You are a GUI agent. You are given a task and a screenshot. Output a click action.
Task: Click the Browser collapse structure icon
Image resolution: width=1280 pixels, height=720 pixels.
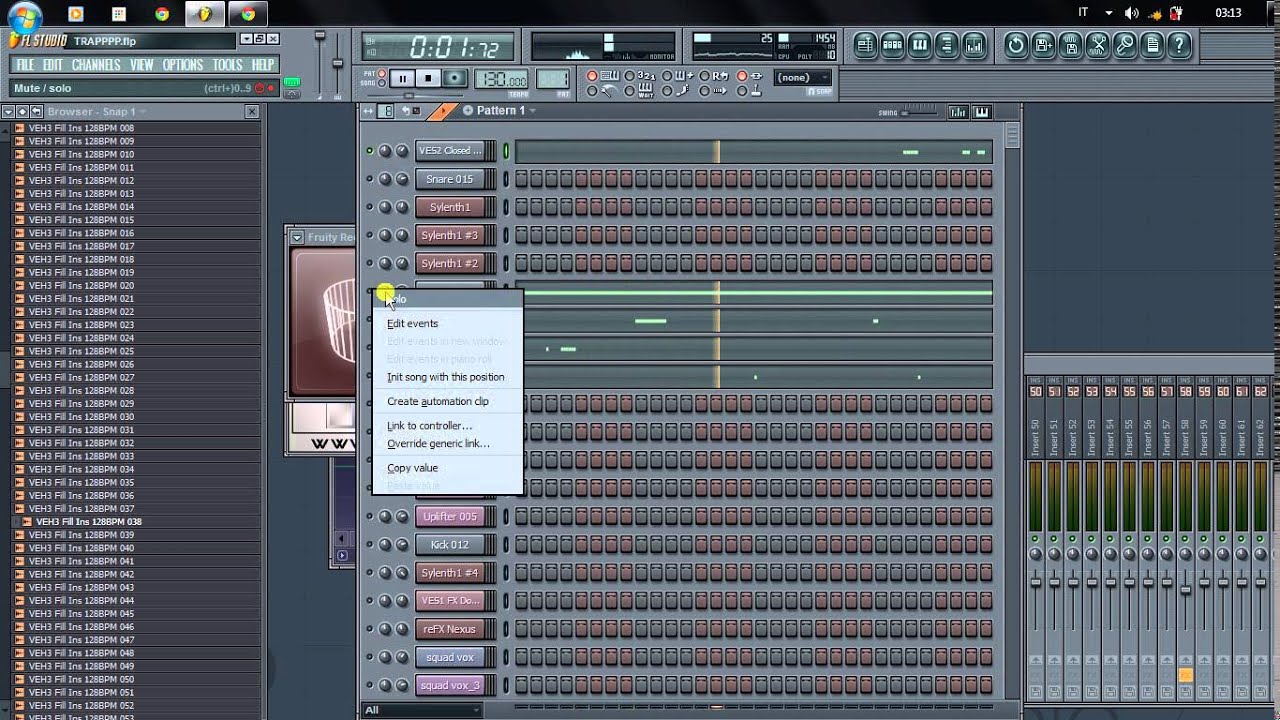click(22, 111)
